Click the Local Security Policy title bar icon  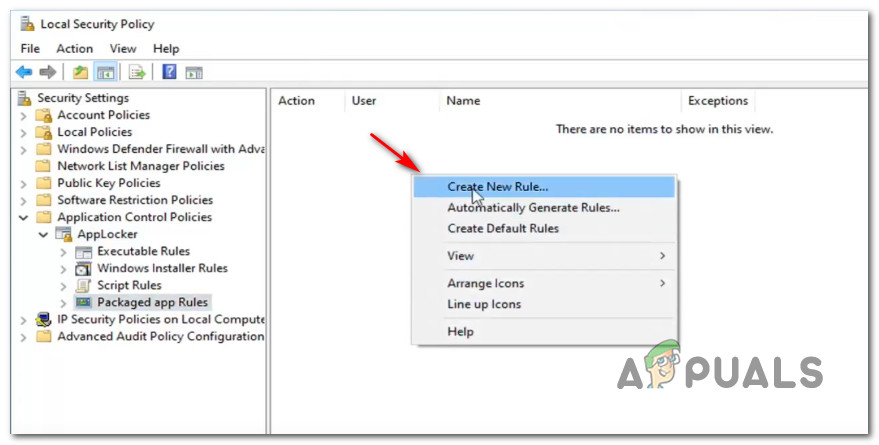27,24
